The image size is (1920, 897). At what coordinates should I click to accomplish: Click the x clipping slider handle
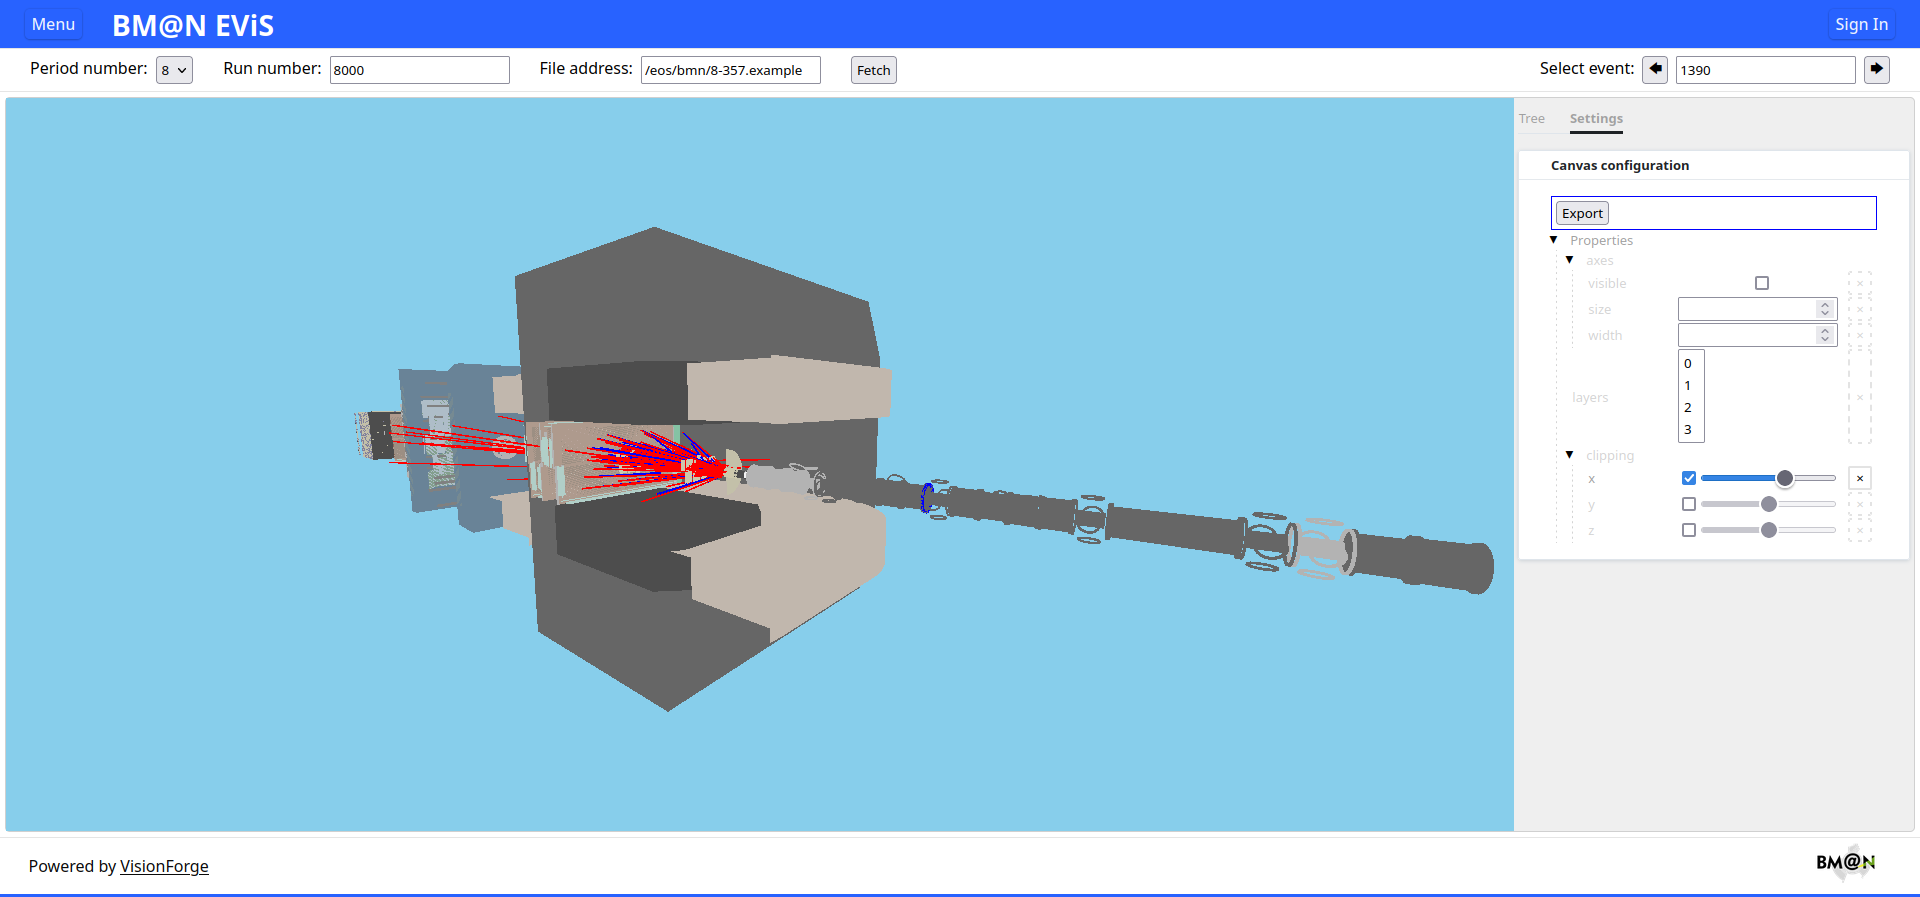coord(1785,479)
